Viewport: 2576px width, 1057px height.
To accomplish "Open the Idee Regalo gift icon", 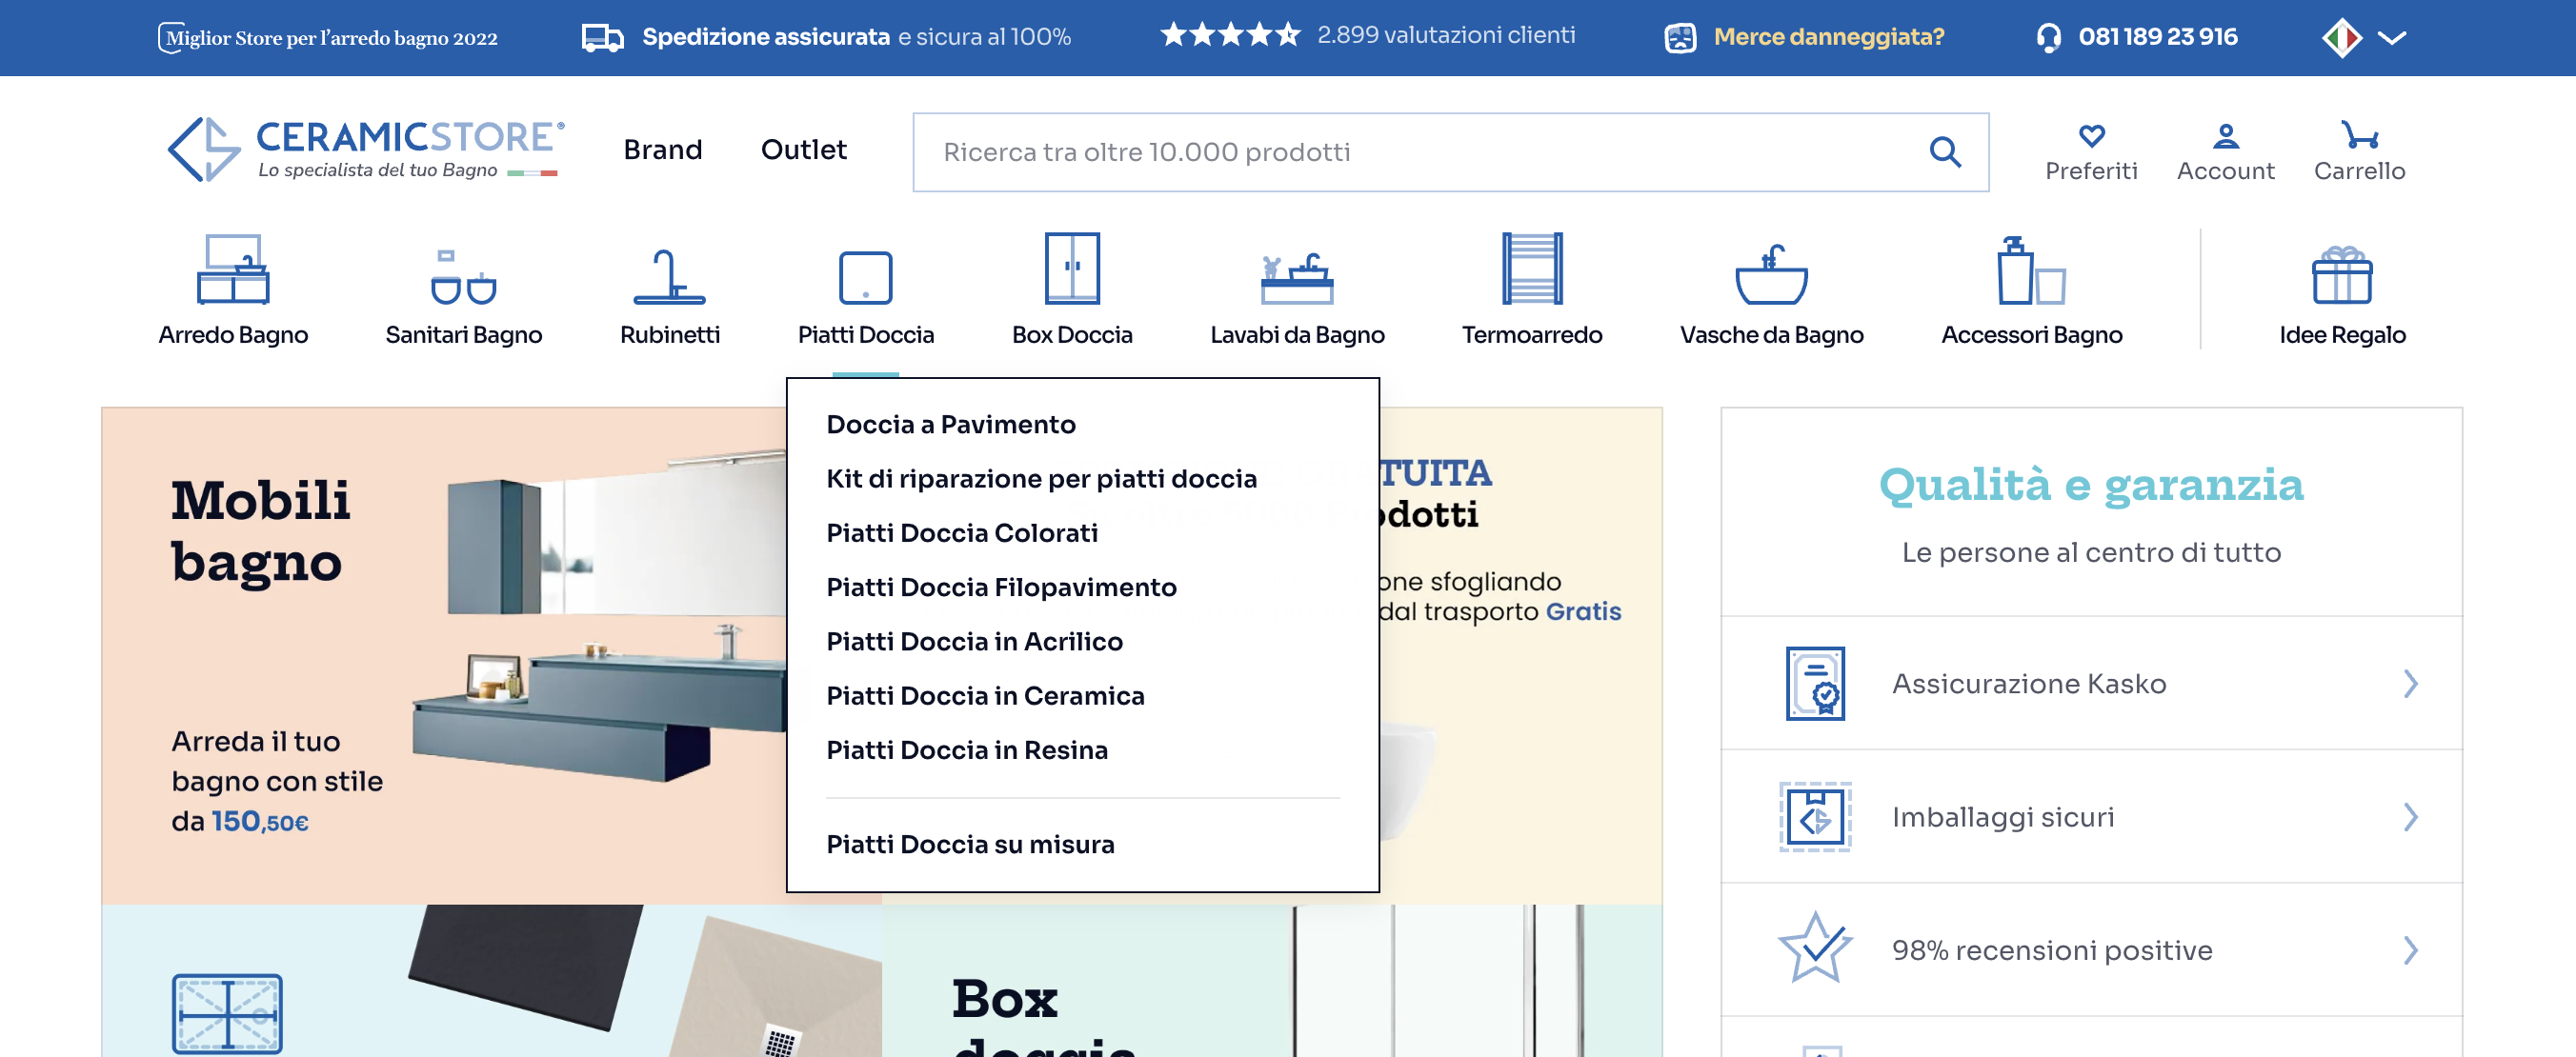I will click(x=2341, y=275).
